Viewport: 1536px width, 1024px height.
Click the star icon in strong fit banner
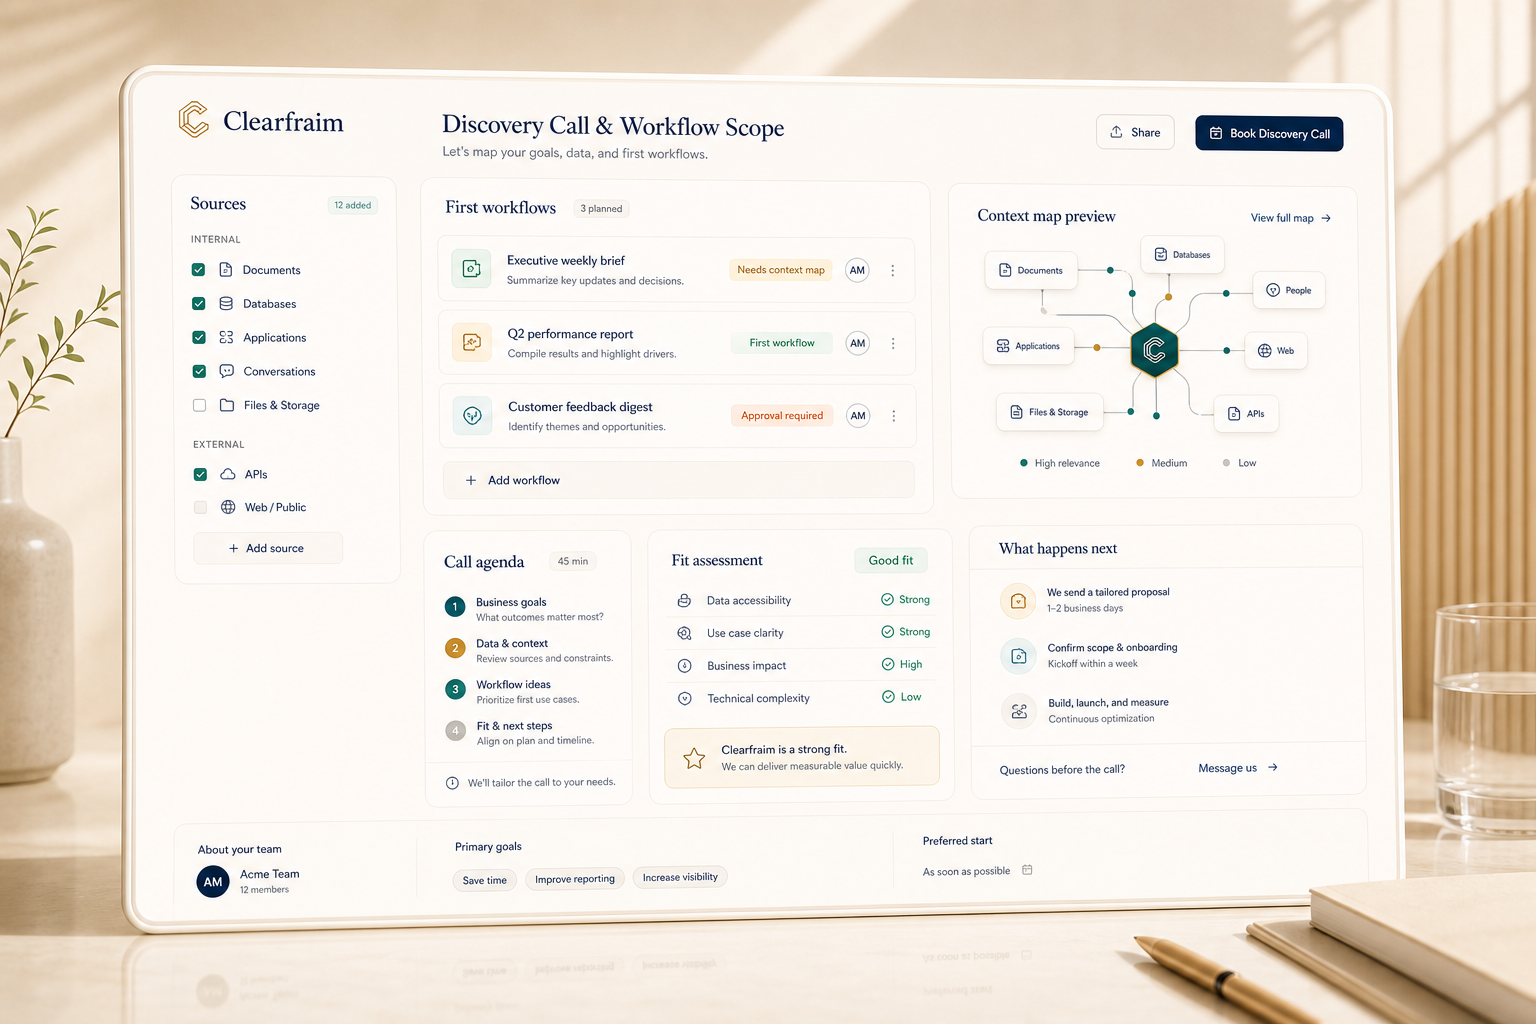694,758
